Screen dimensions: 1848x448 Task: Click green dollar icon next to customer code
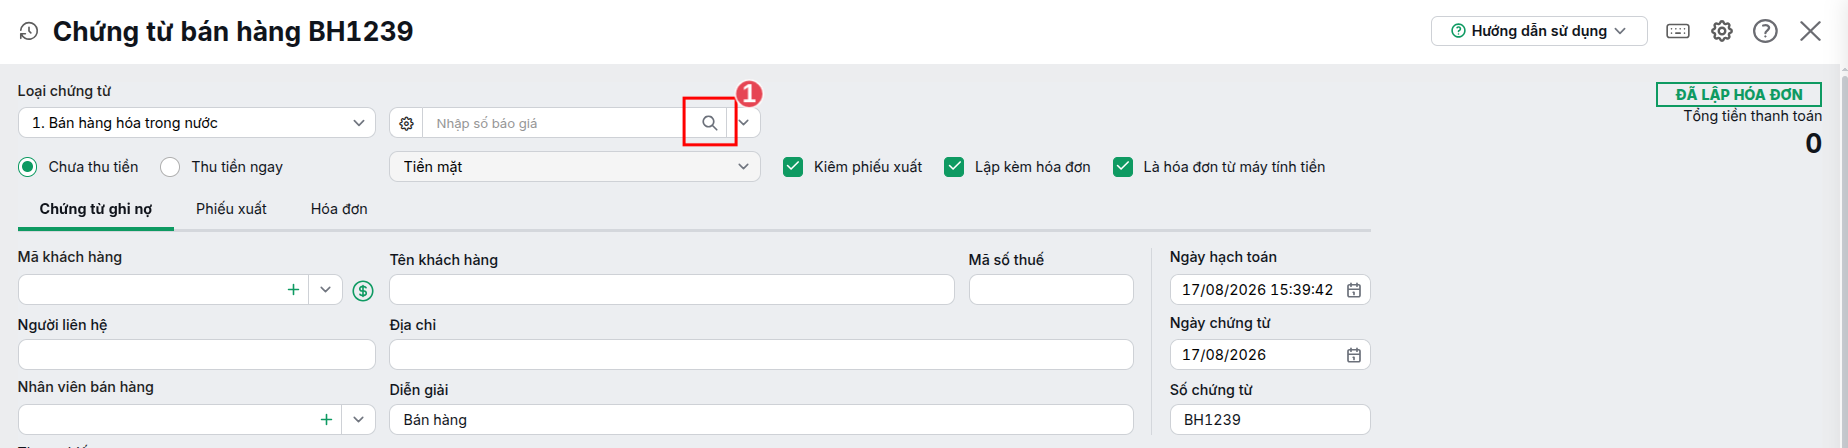point(363,291)
